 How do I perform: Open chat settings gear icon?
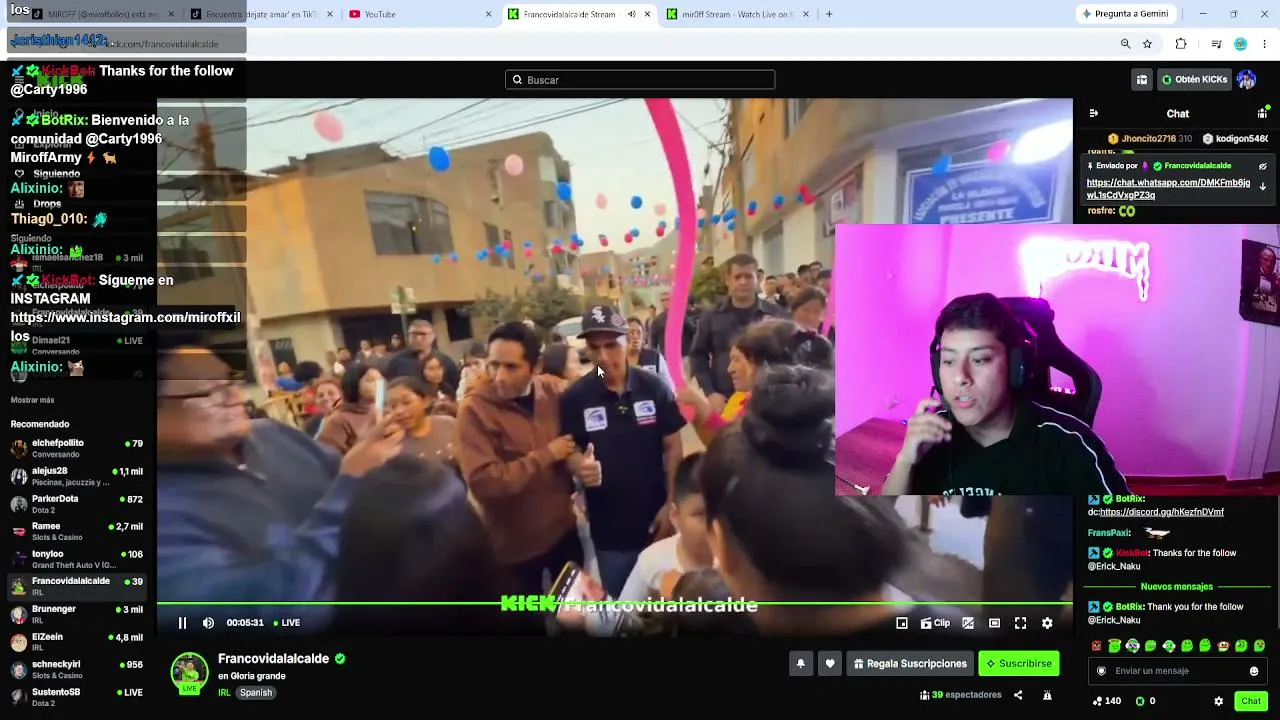coord(1218,701)
